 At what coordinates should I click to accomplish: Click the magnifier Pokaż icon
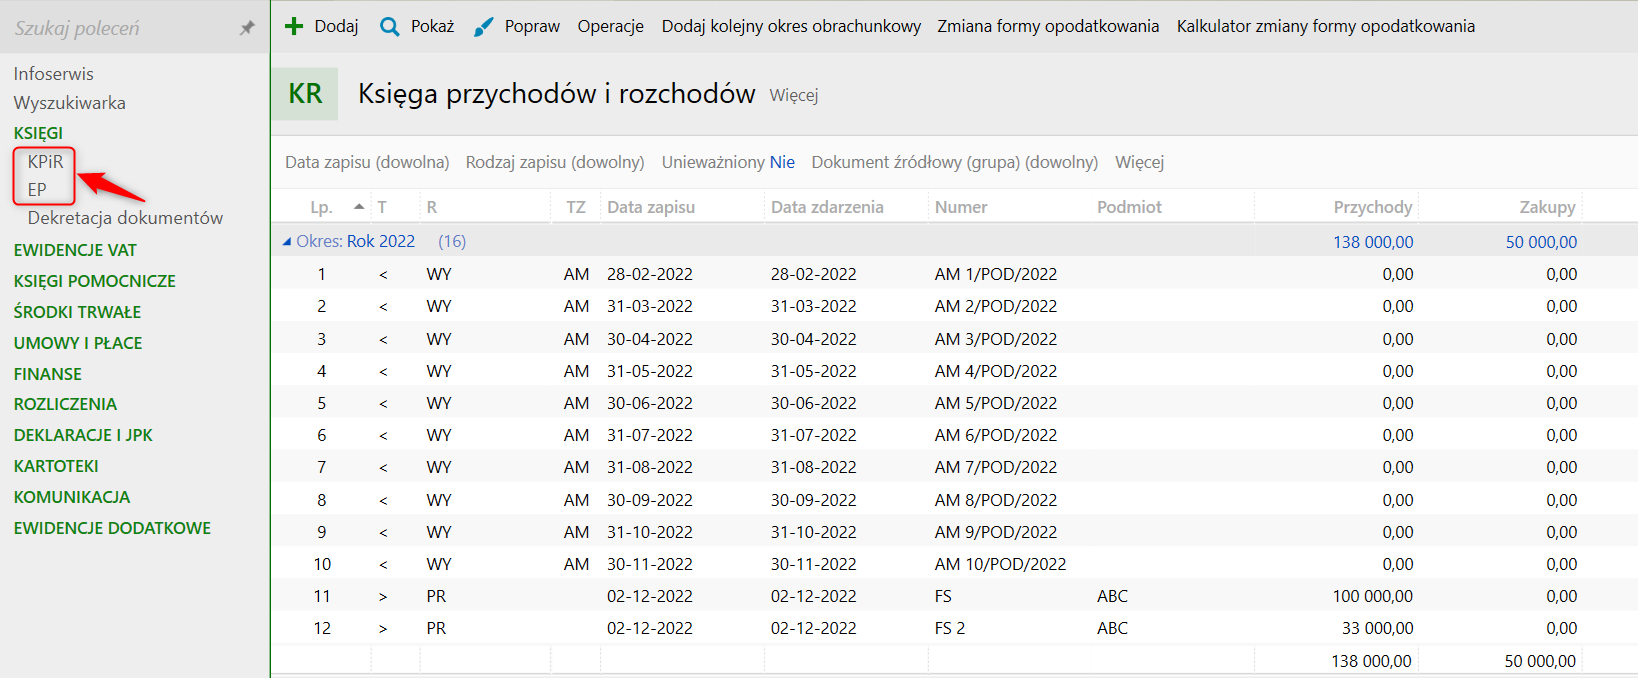[390, 27]
